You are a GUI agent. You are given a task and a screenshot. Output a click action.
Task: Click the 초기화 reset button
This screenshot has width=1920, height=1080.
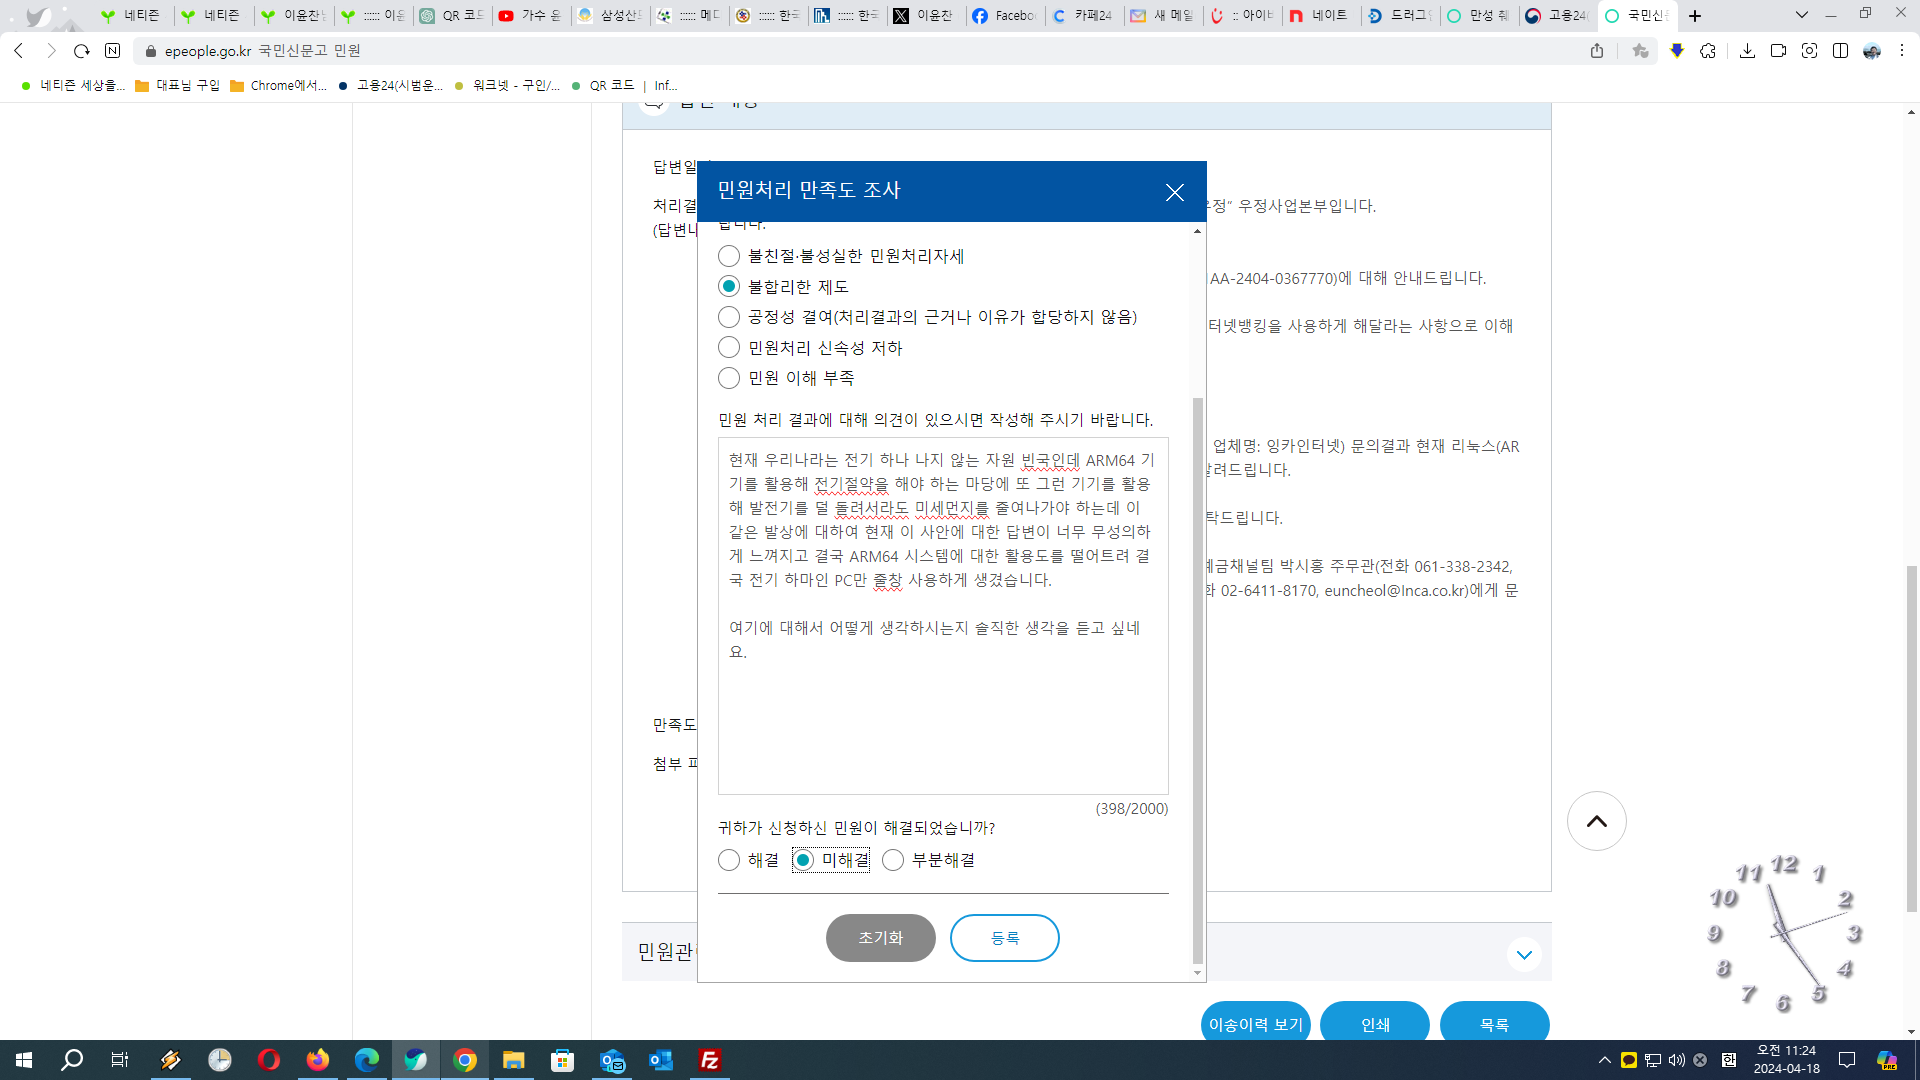coord(880,938)
